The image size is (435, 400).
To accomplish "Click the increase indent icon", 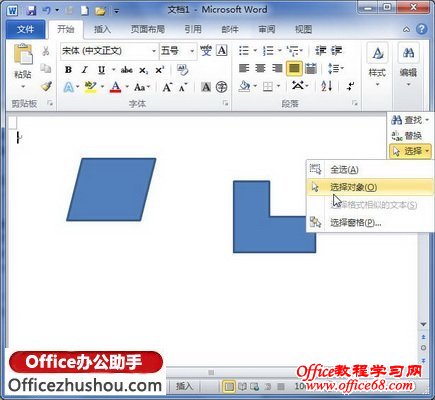I will click(x=337, y=51).
